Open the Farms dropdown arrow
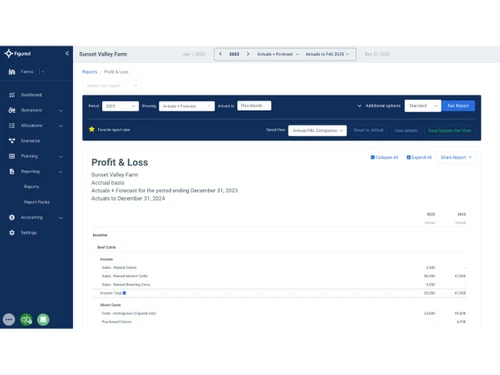This screenshot has width=500, height=375. 43,72
